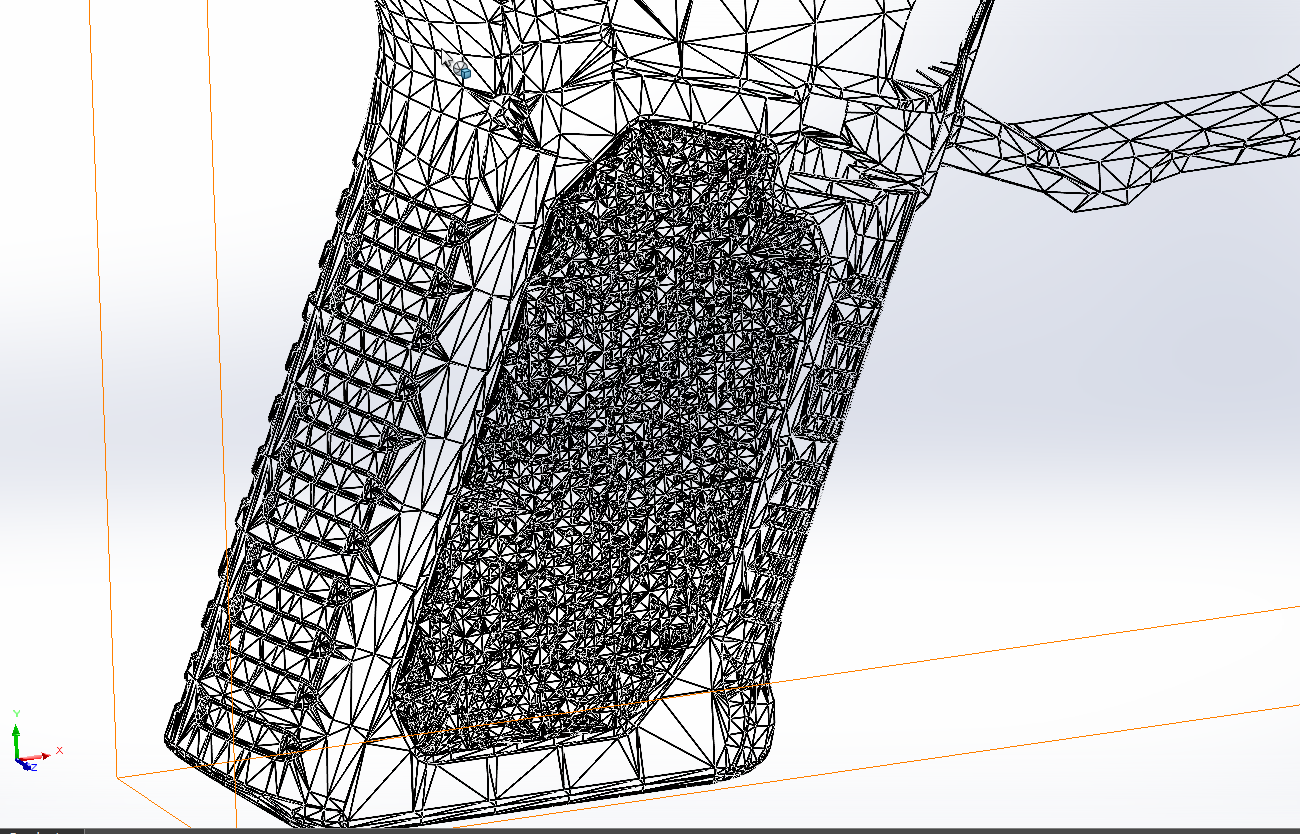Click the X label on the orientation triad
This screenshot has height=834, width=1300.
(x=59, y=750)
